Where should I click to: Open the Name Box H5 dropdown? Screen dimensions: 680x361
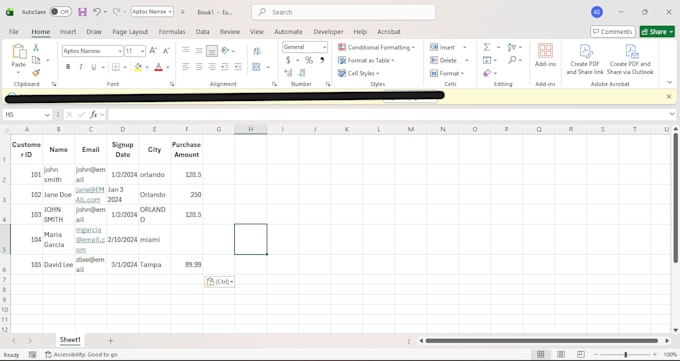pos(47,115)
